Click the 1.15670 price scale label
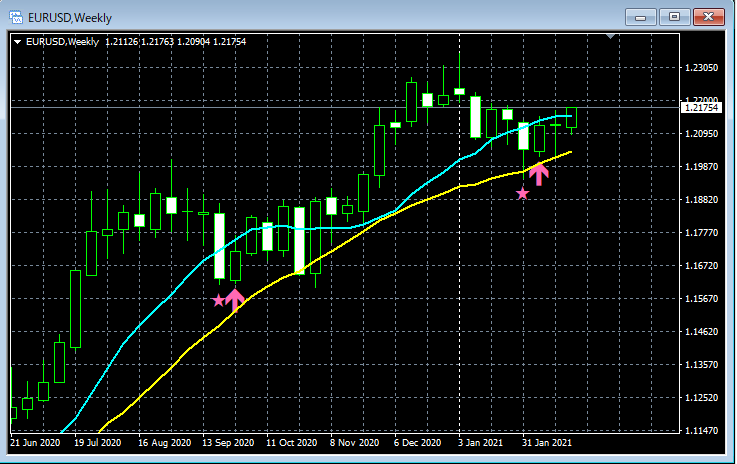Viewport: 737px width, 464px height. (701, 299)
